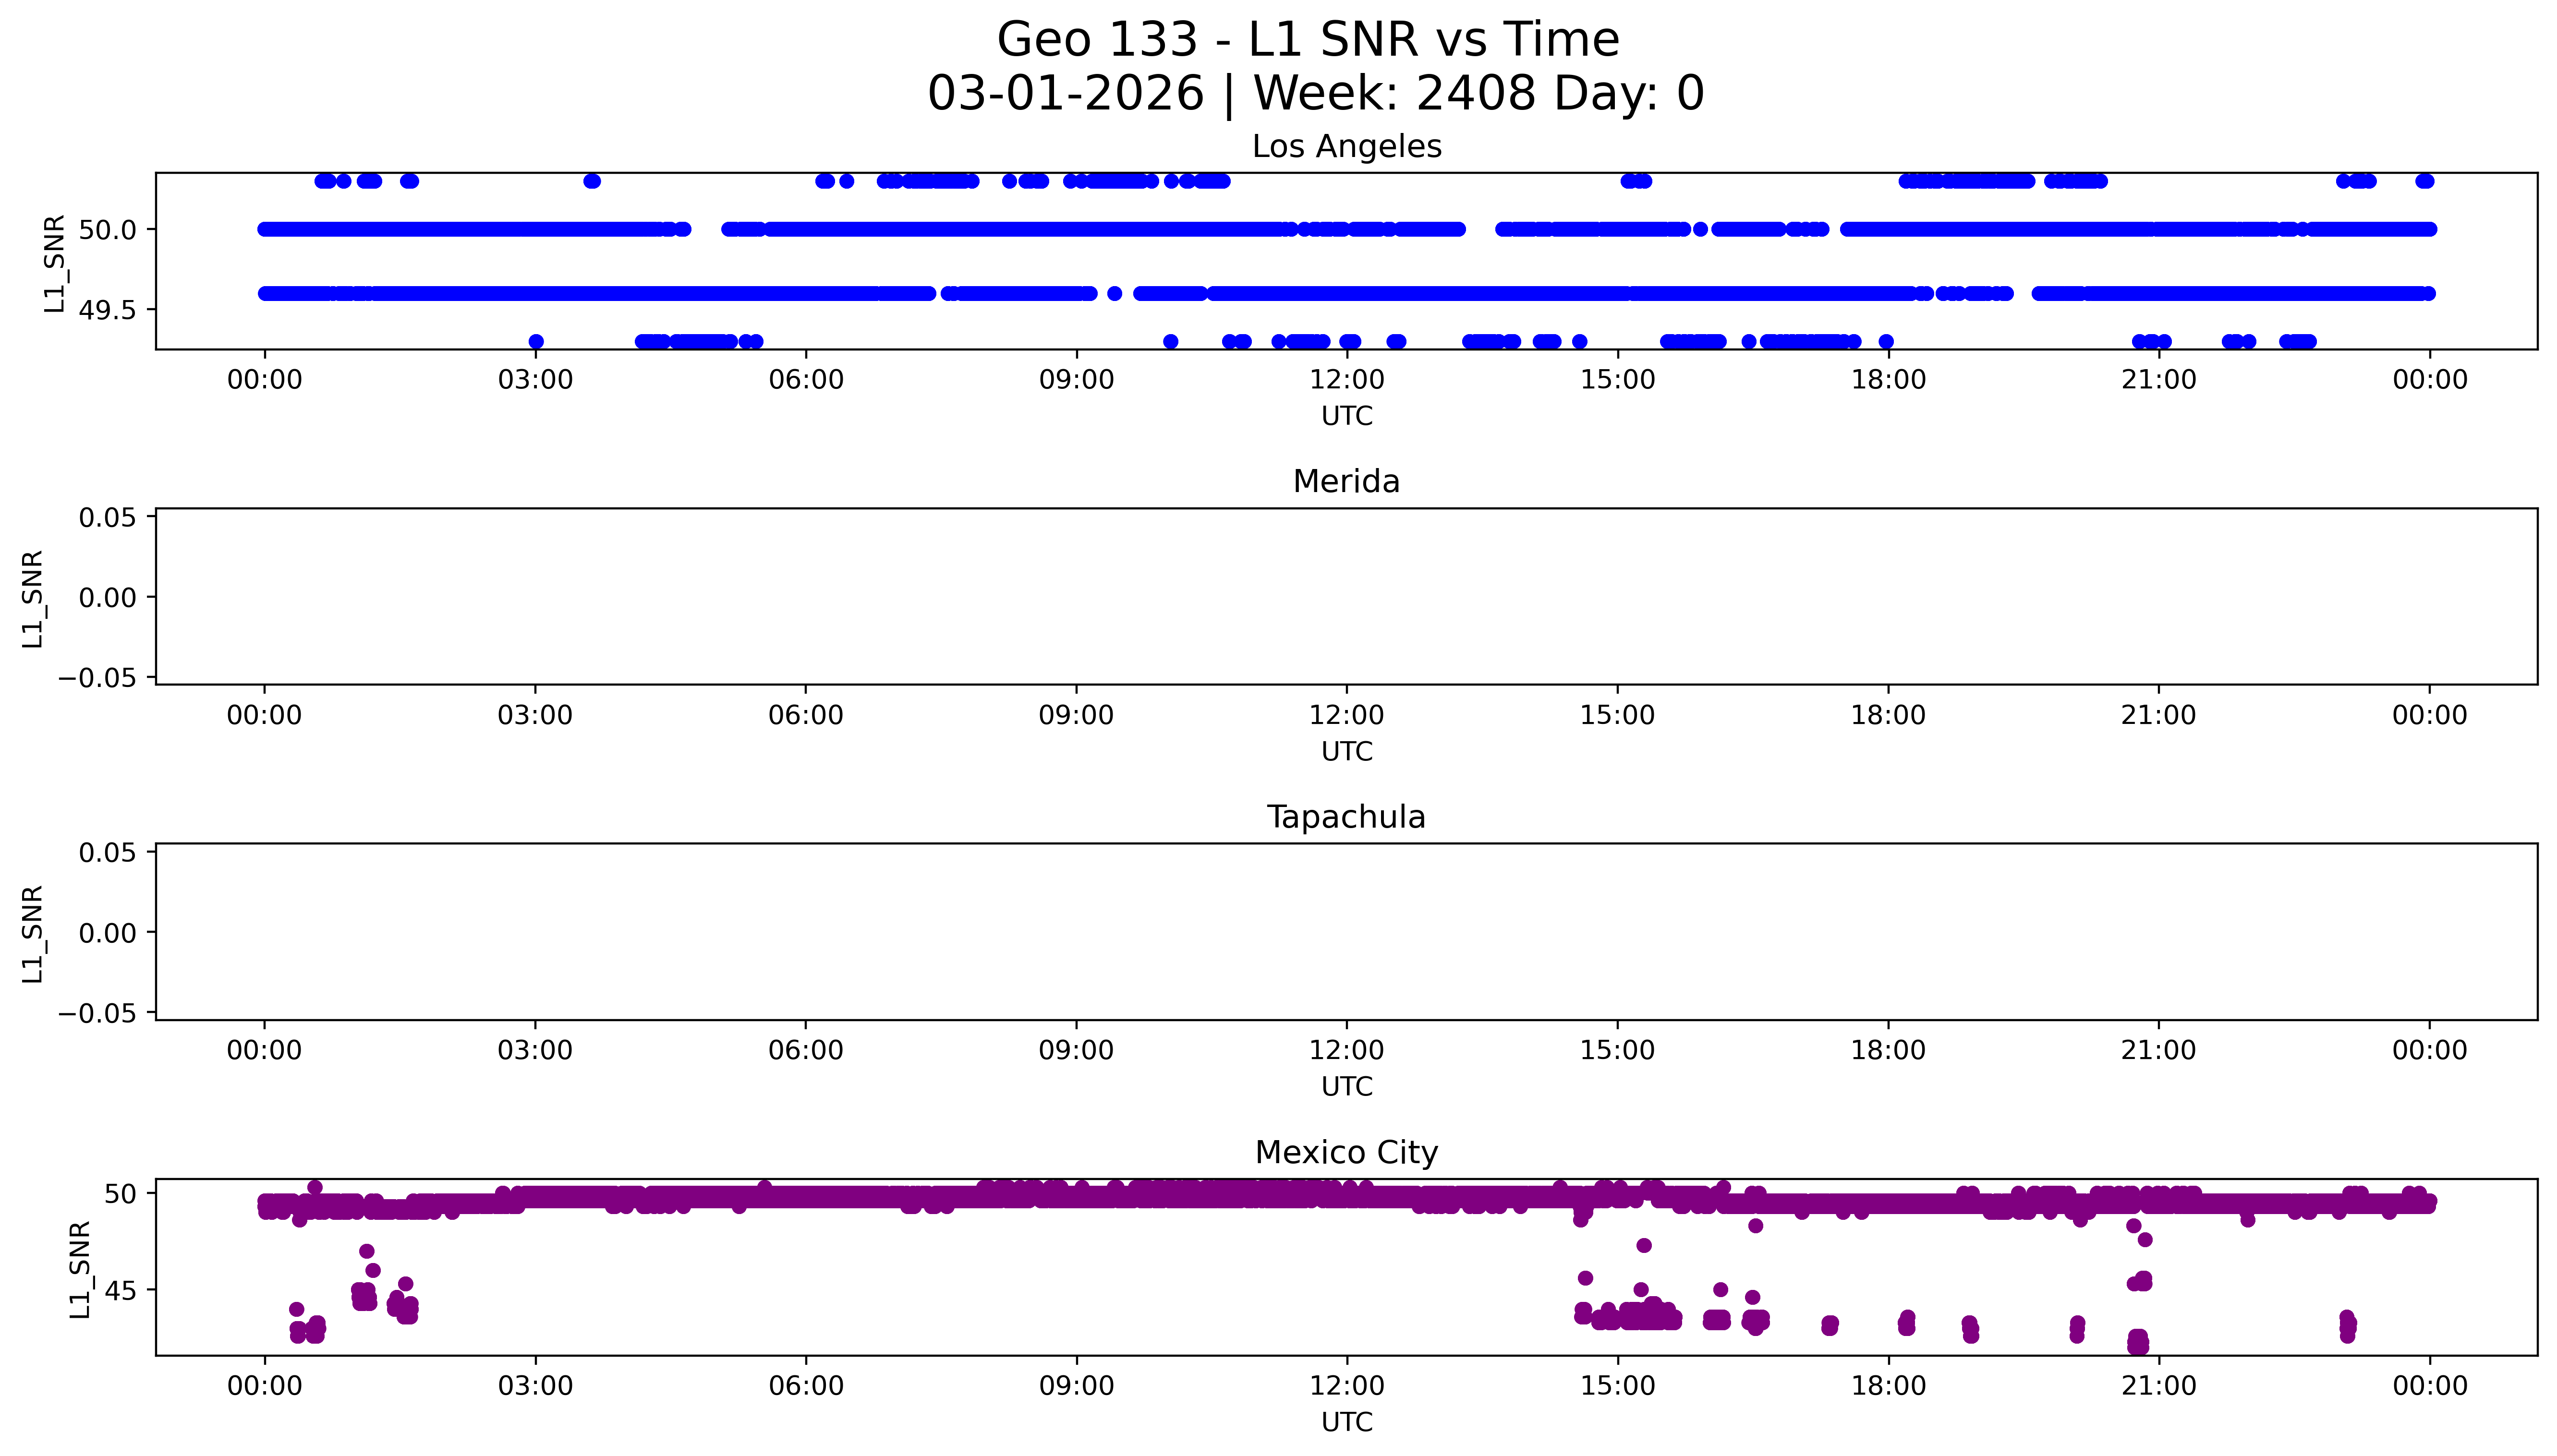Viewport: 2557px width, 1456px height.
Task: Select the 'Merida' subplot title
Action: pos(1346,482)
